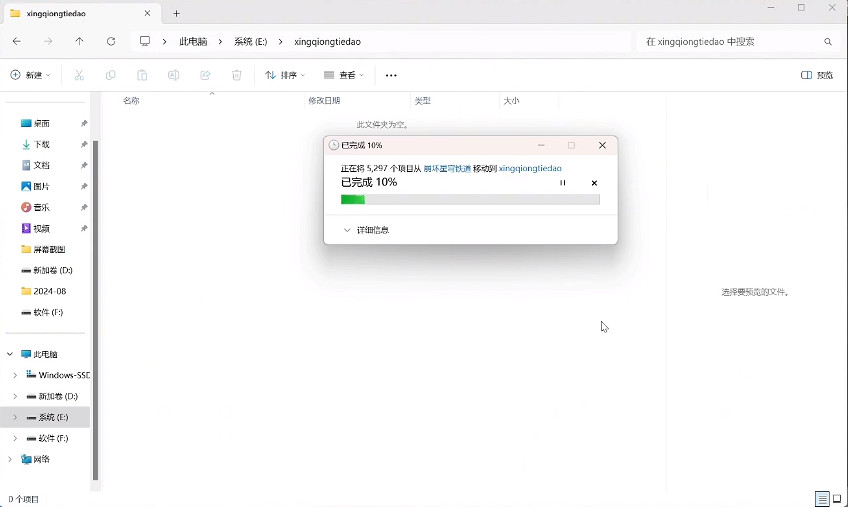This screenshot has height=507, width=848.
Task: Open the 查看 (View) dropdown
Action: 343,75
